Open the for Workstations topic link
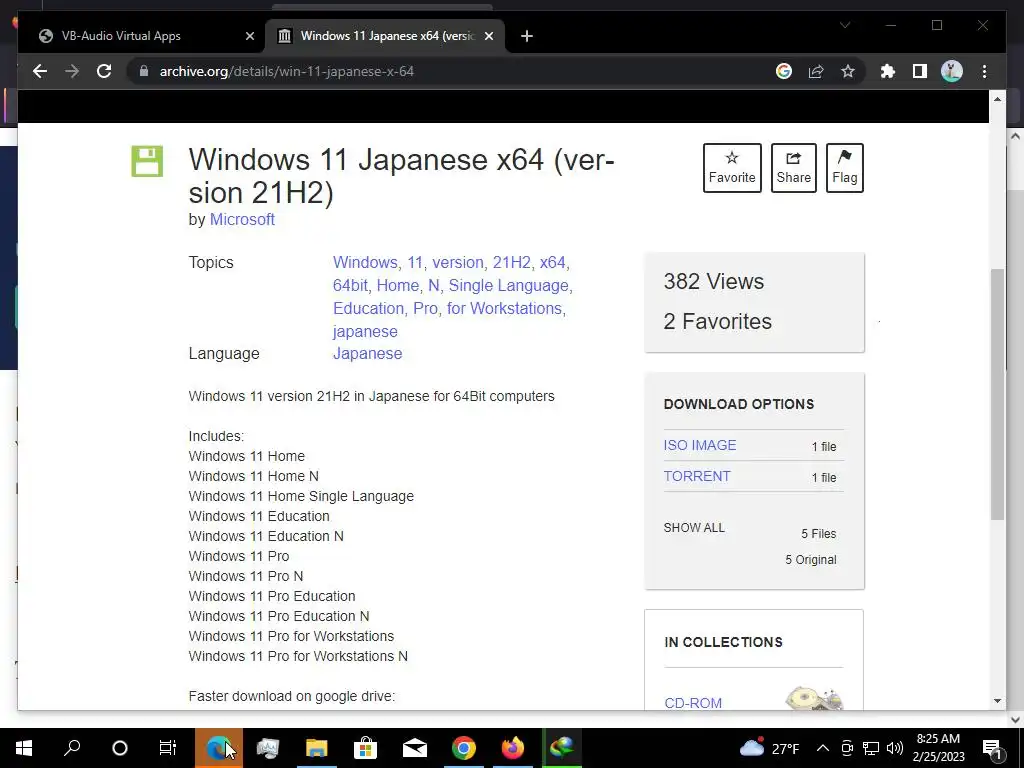Image resolution: width=1024 pixels, height=768 pixels. [x=504, y=308]
